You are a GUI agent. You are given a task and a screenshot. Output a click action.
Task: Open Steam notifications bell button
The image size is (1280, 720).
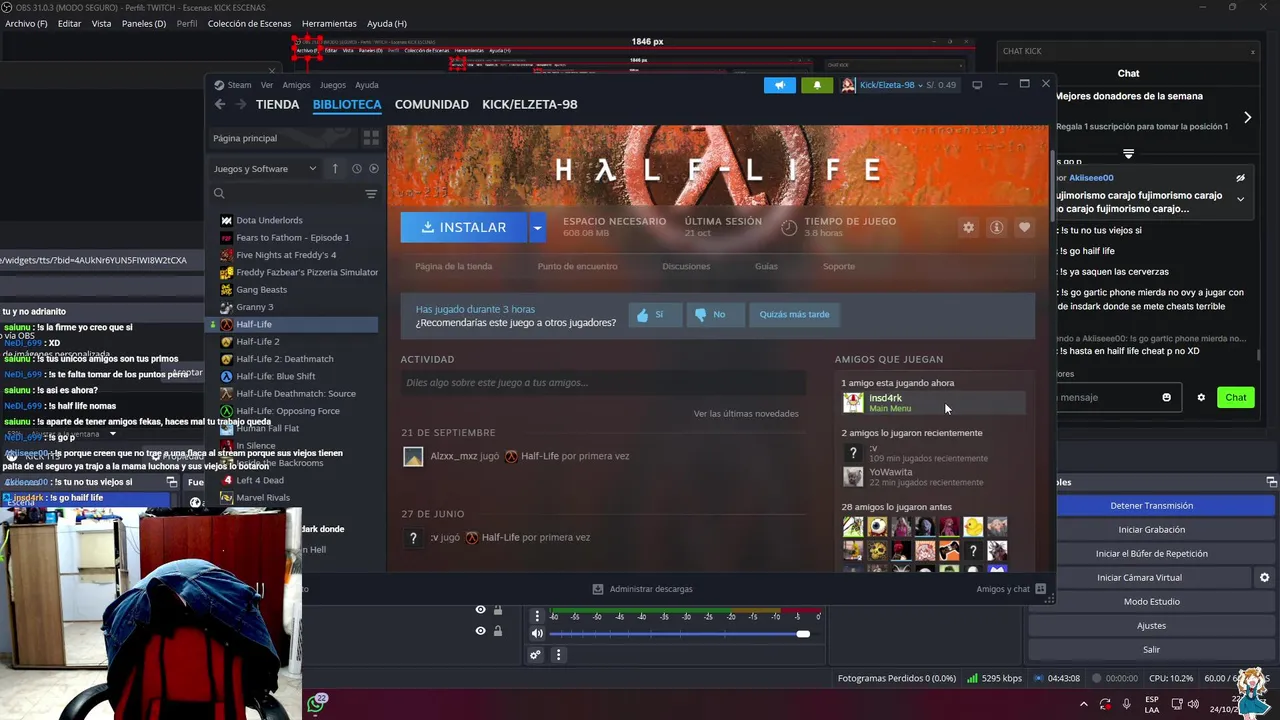(817, 85)
